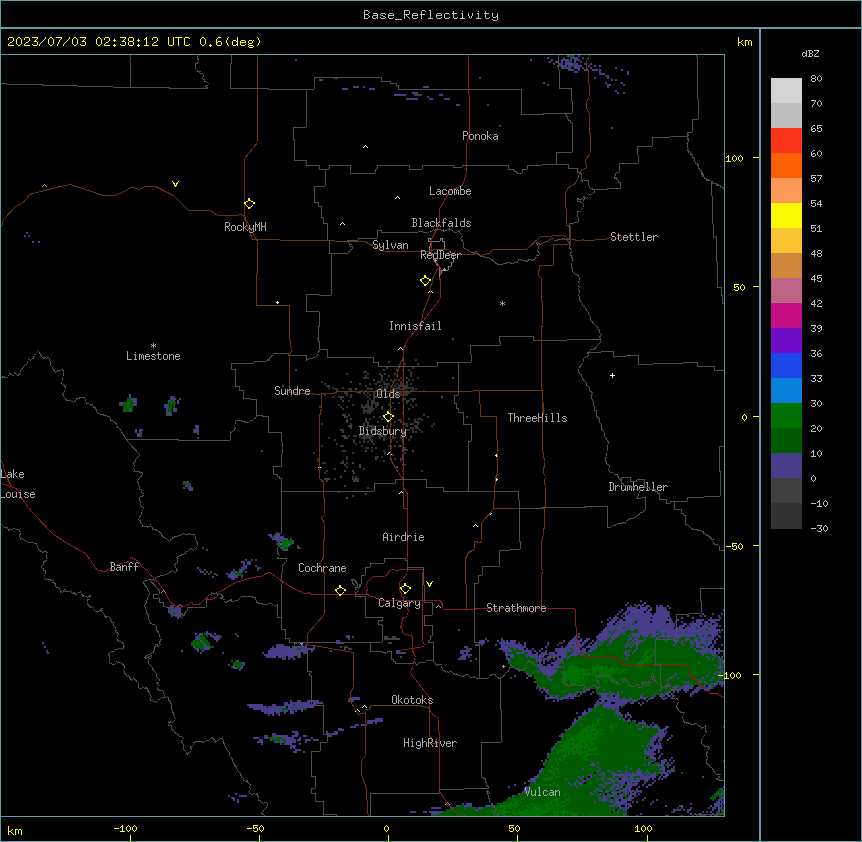Click the RedDeer city label
The image size is (862, 842).
point(440,255)
